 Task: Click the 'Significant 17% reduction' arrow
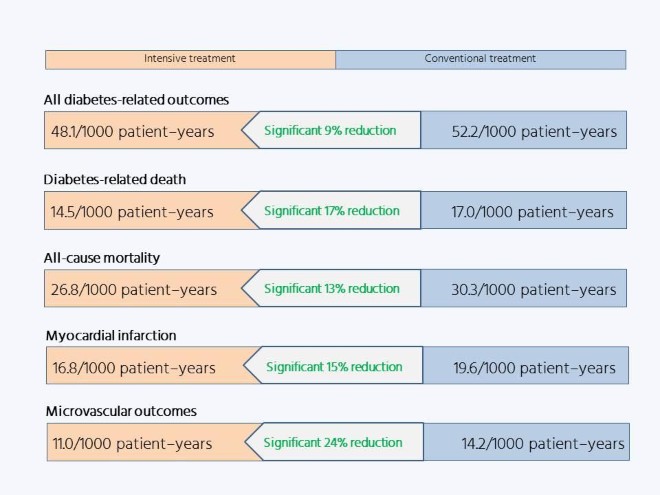click(x=331, y=210)
